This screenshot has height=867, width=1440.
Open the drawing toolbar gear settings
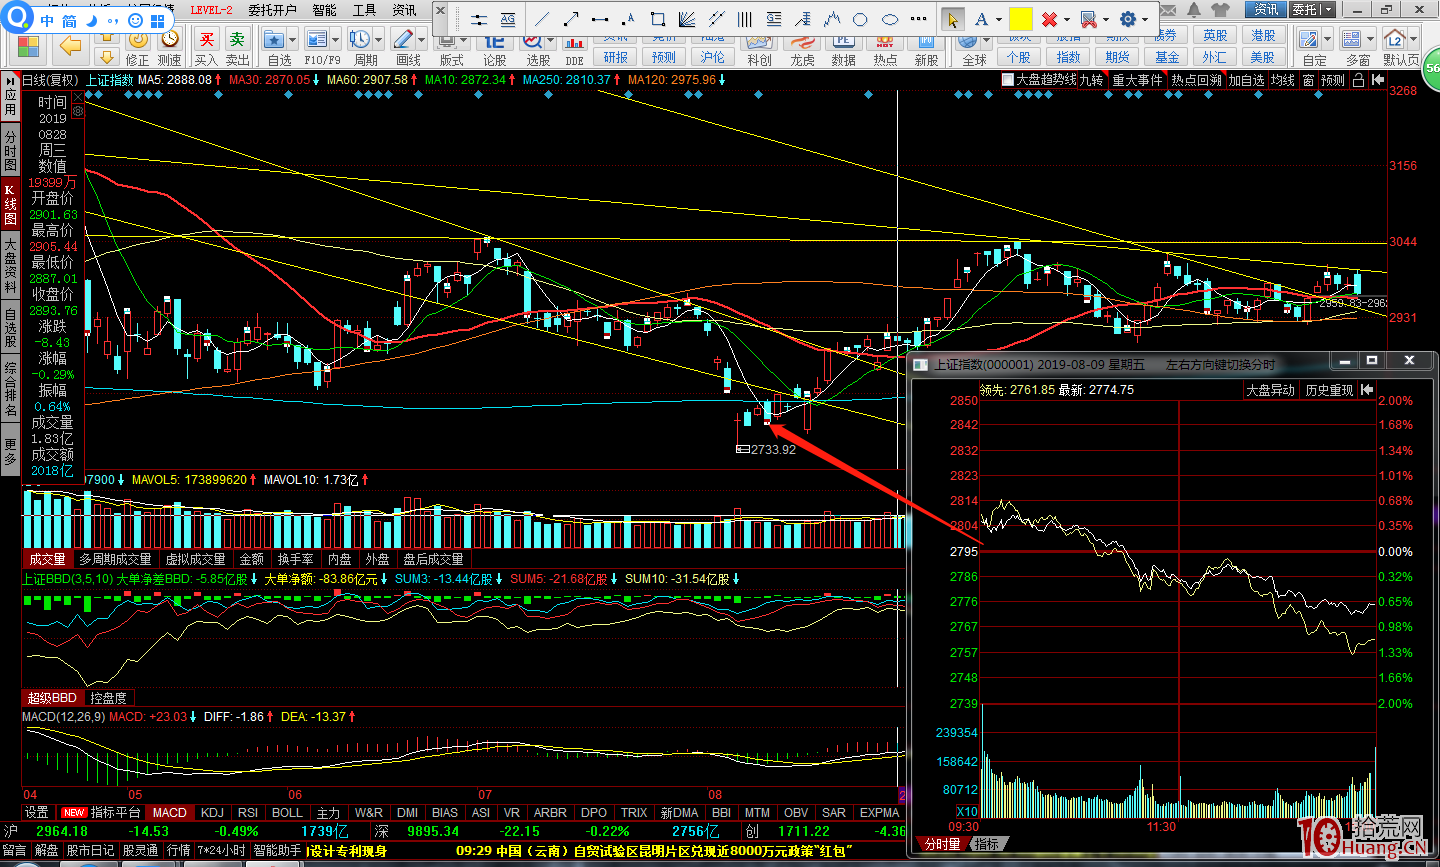(1128, 19)
